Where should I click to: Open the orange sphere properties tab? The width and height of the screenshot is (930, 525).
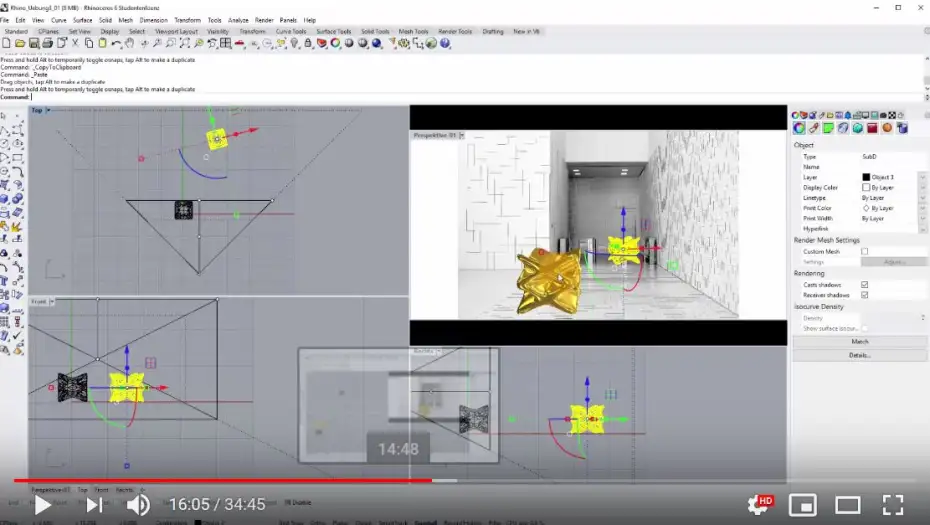click(x=887, y=128)
